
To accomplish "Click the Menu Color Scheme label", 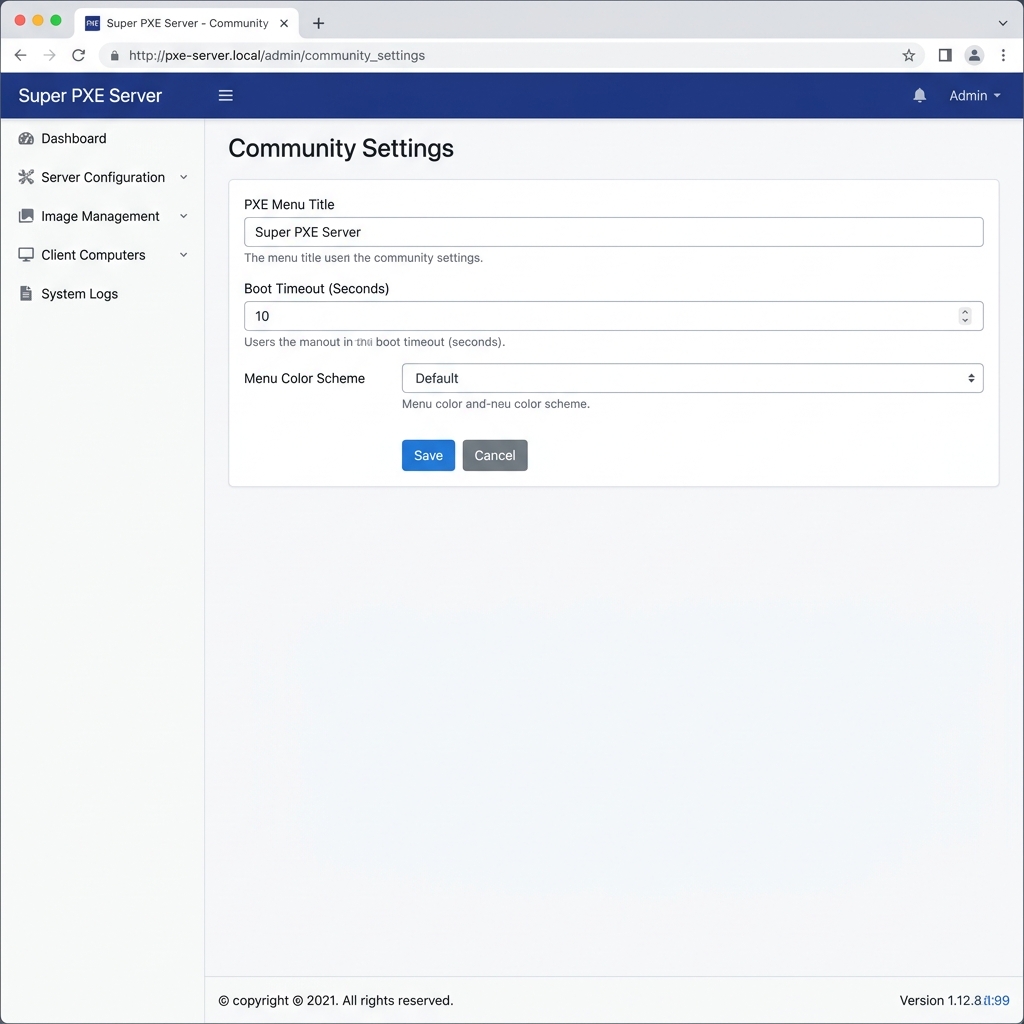I will (304, 378).
